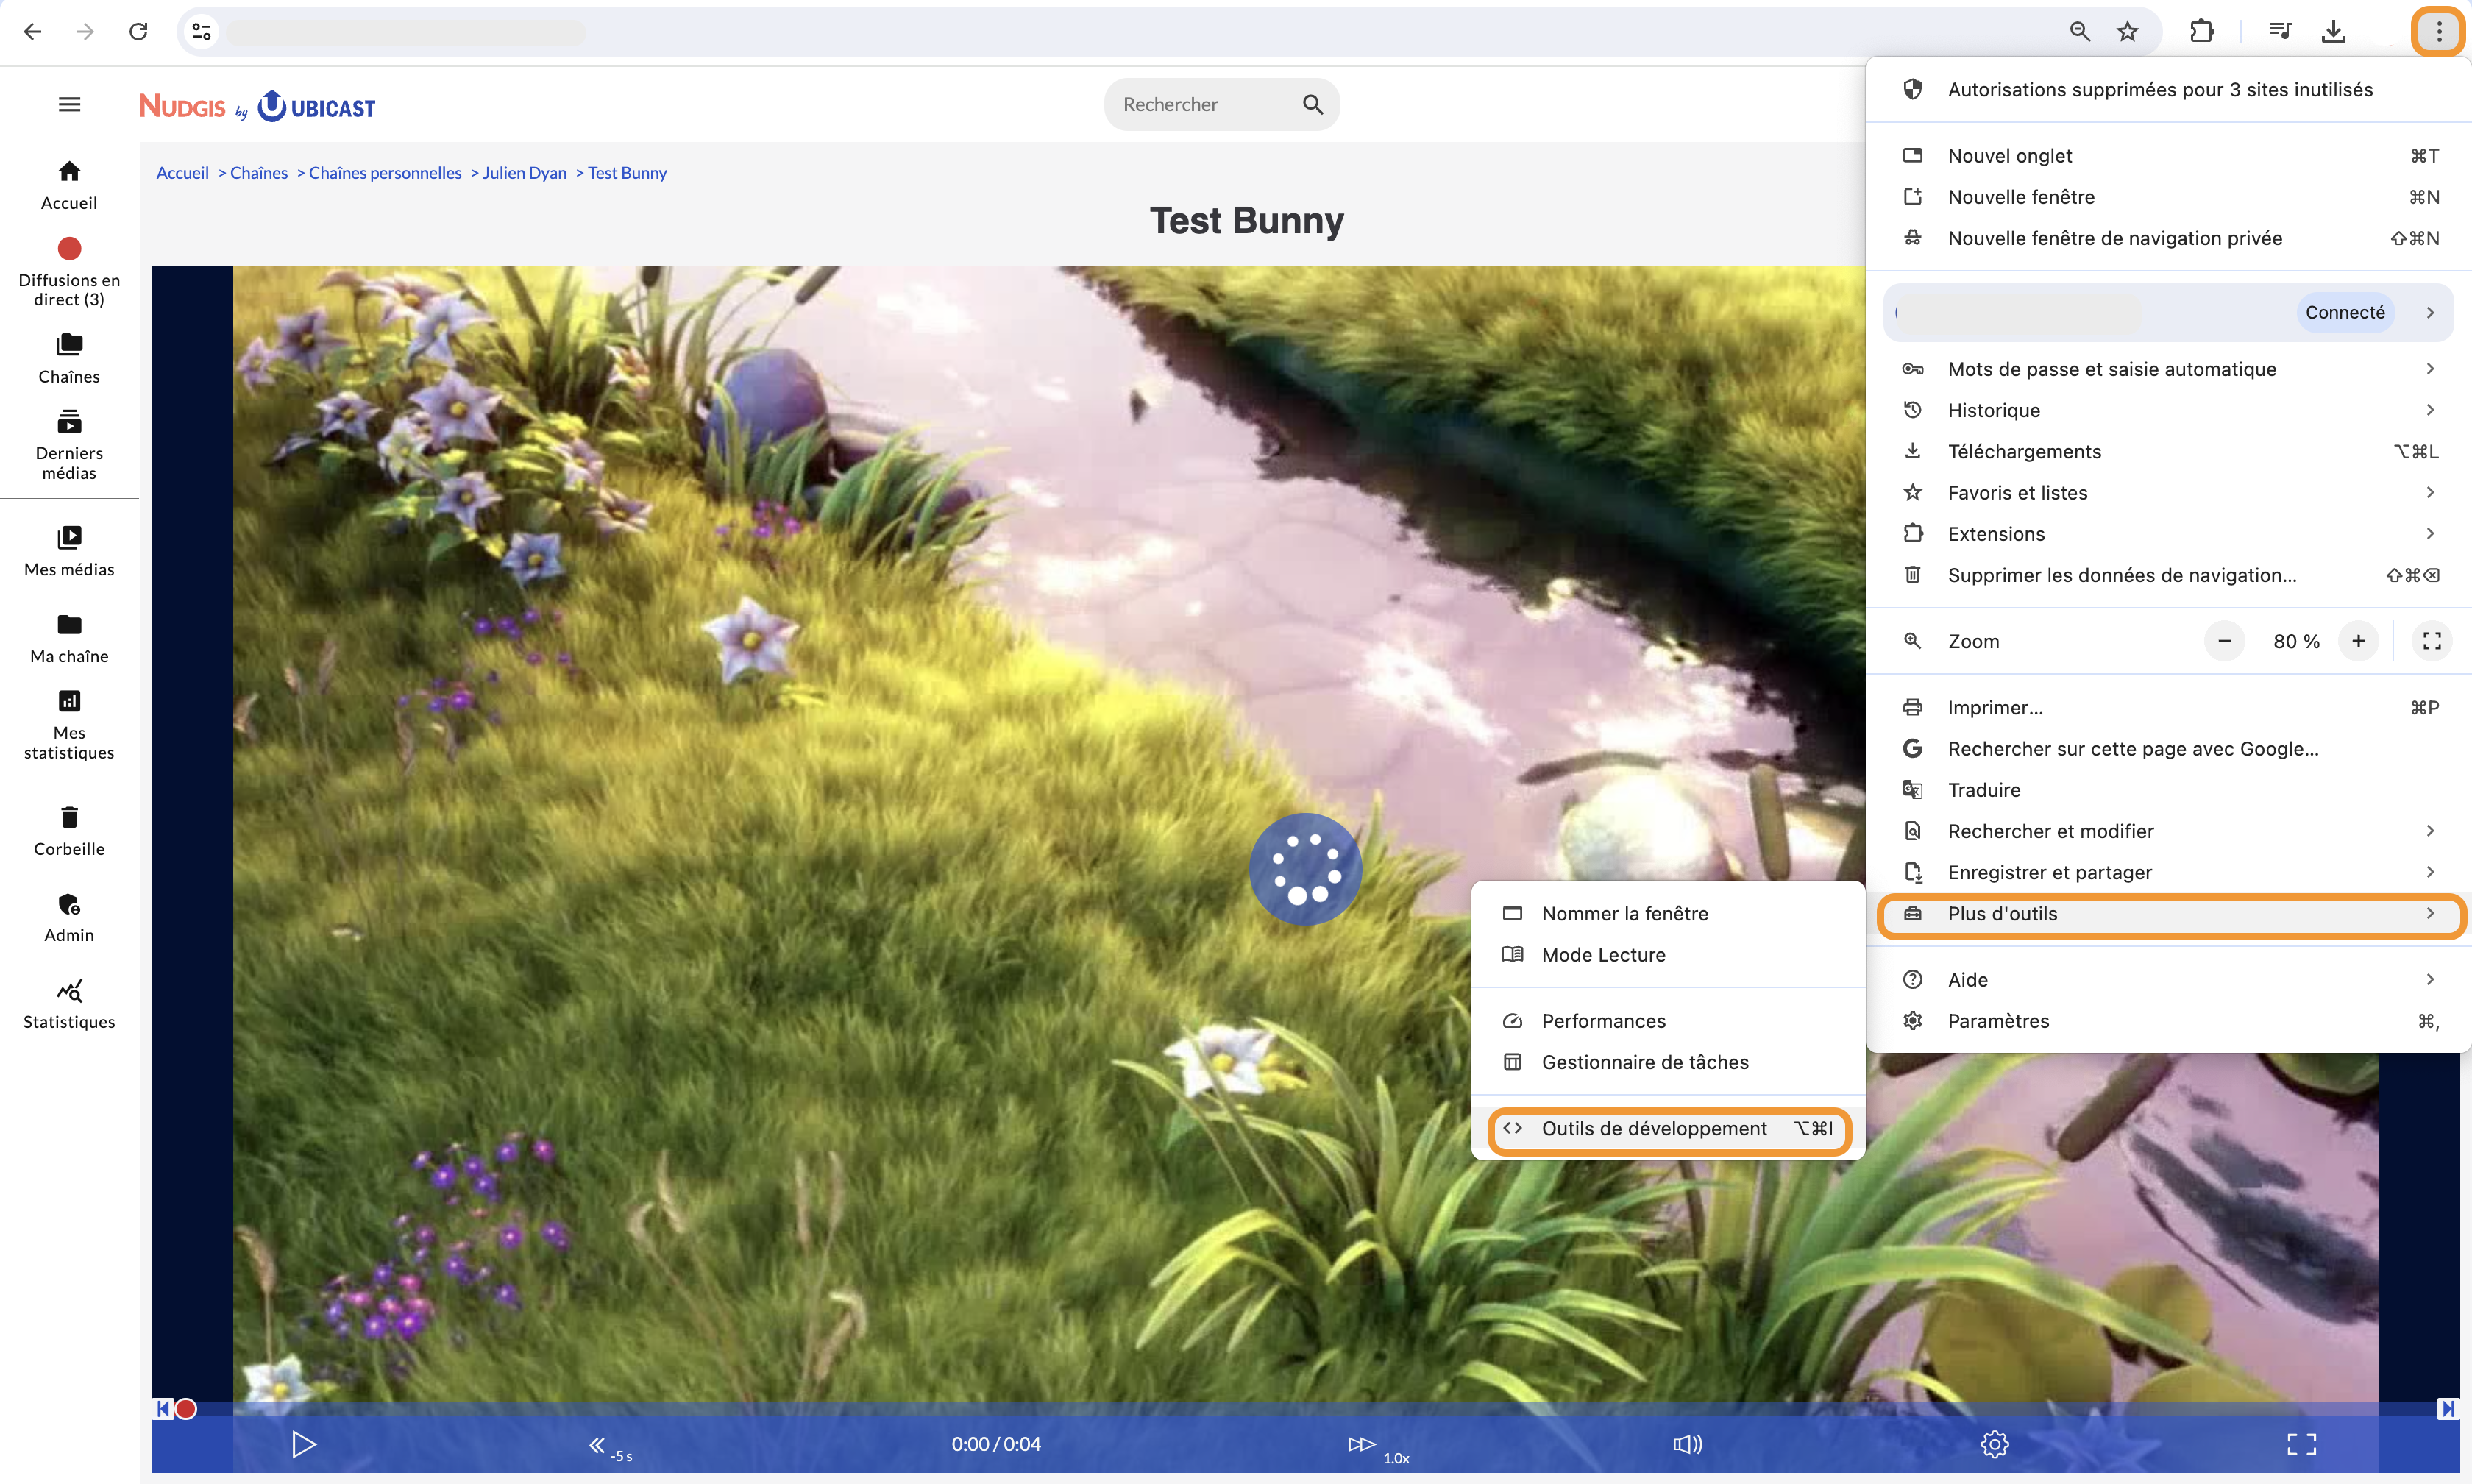Click the Accueil breadcrumb link
This screenshot has width=2472, height=1484.
pos(182,172)
